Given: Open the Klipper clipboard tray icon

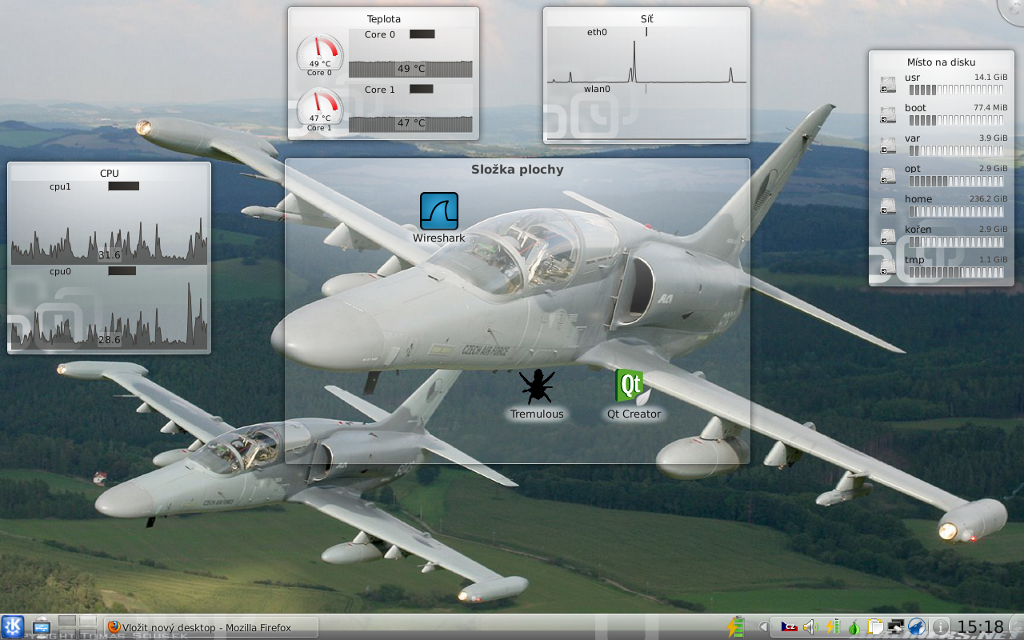Looking at the screenshot, I should point(874,628).
